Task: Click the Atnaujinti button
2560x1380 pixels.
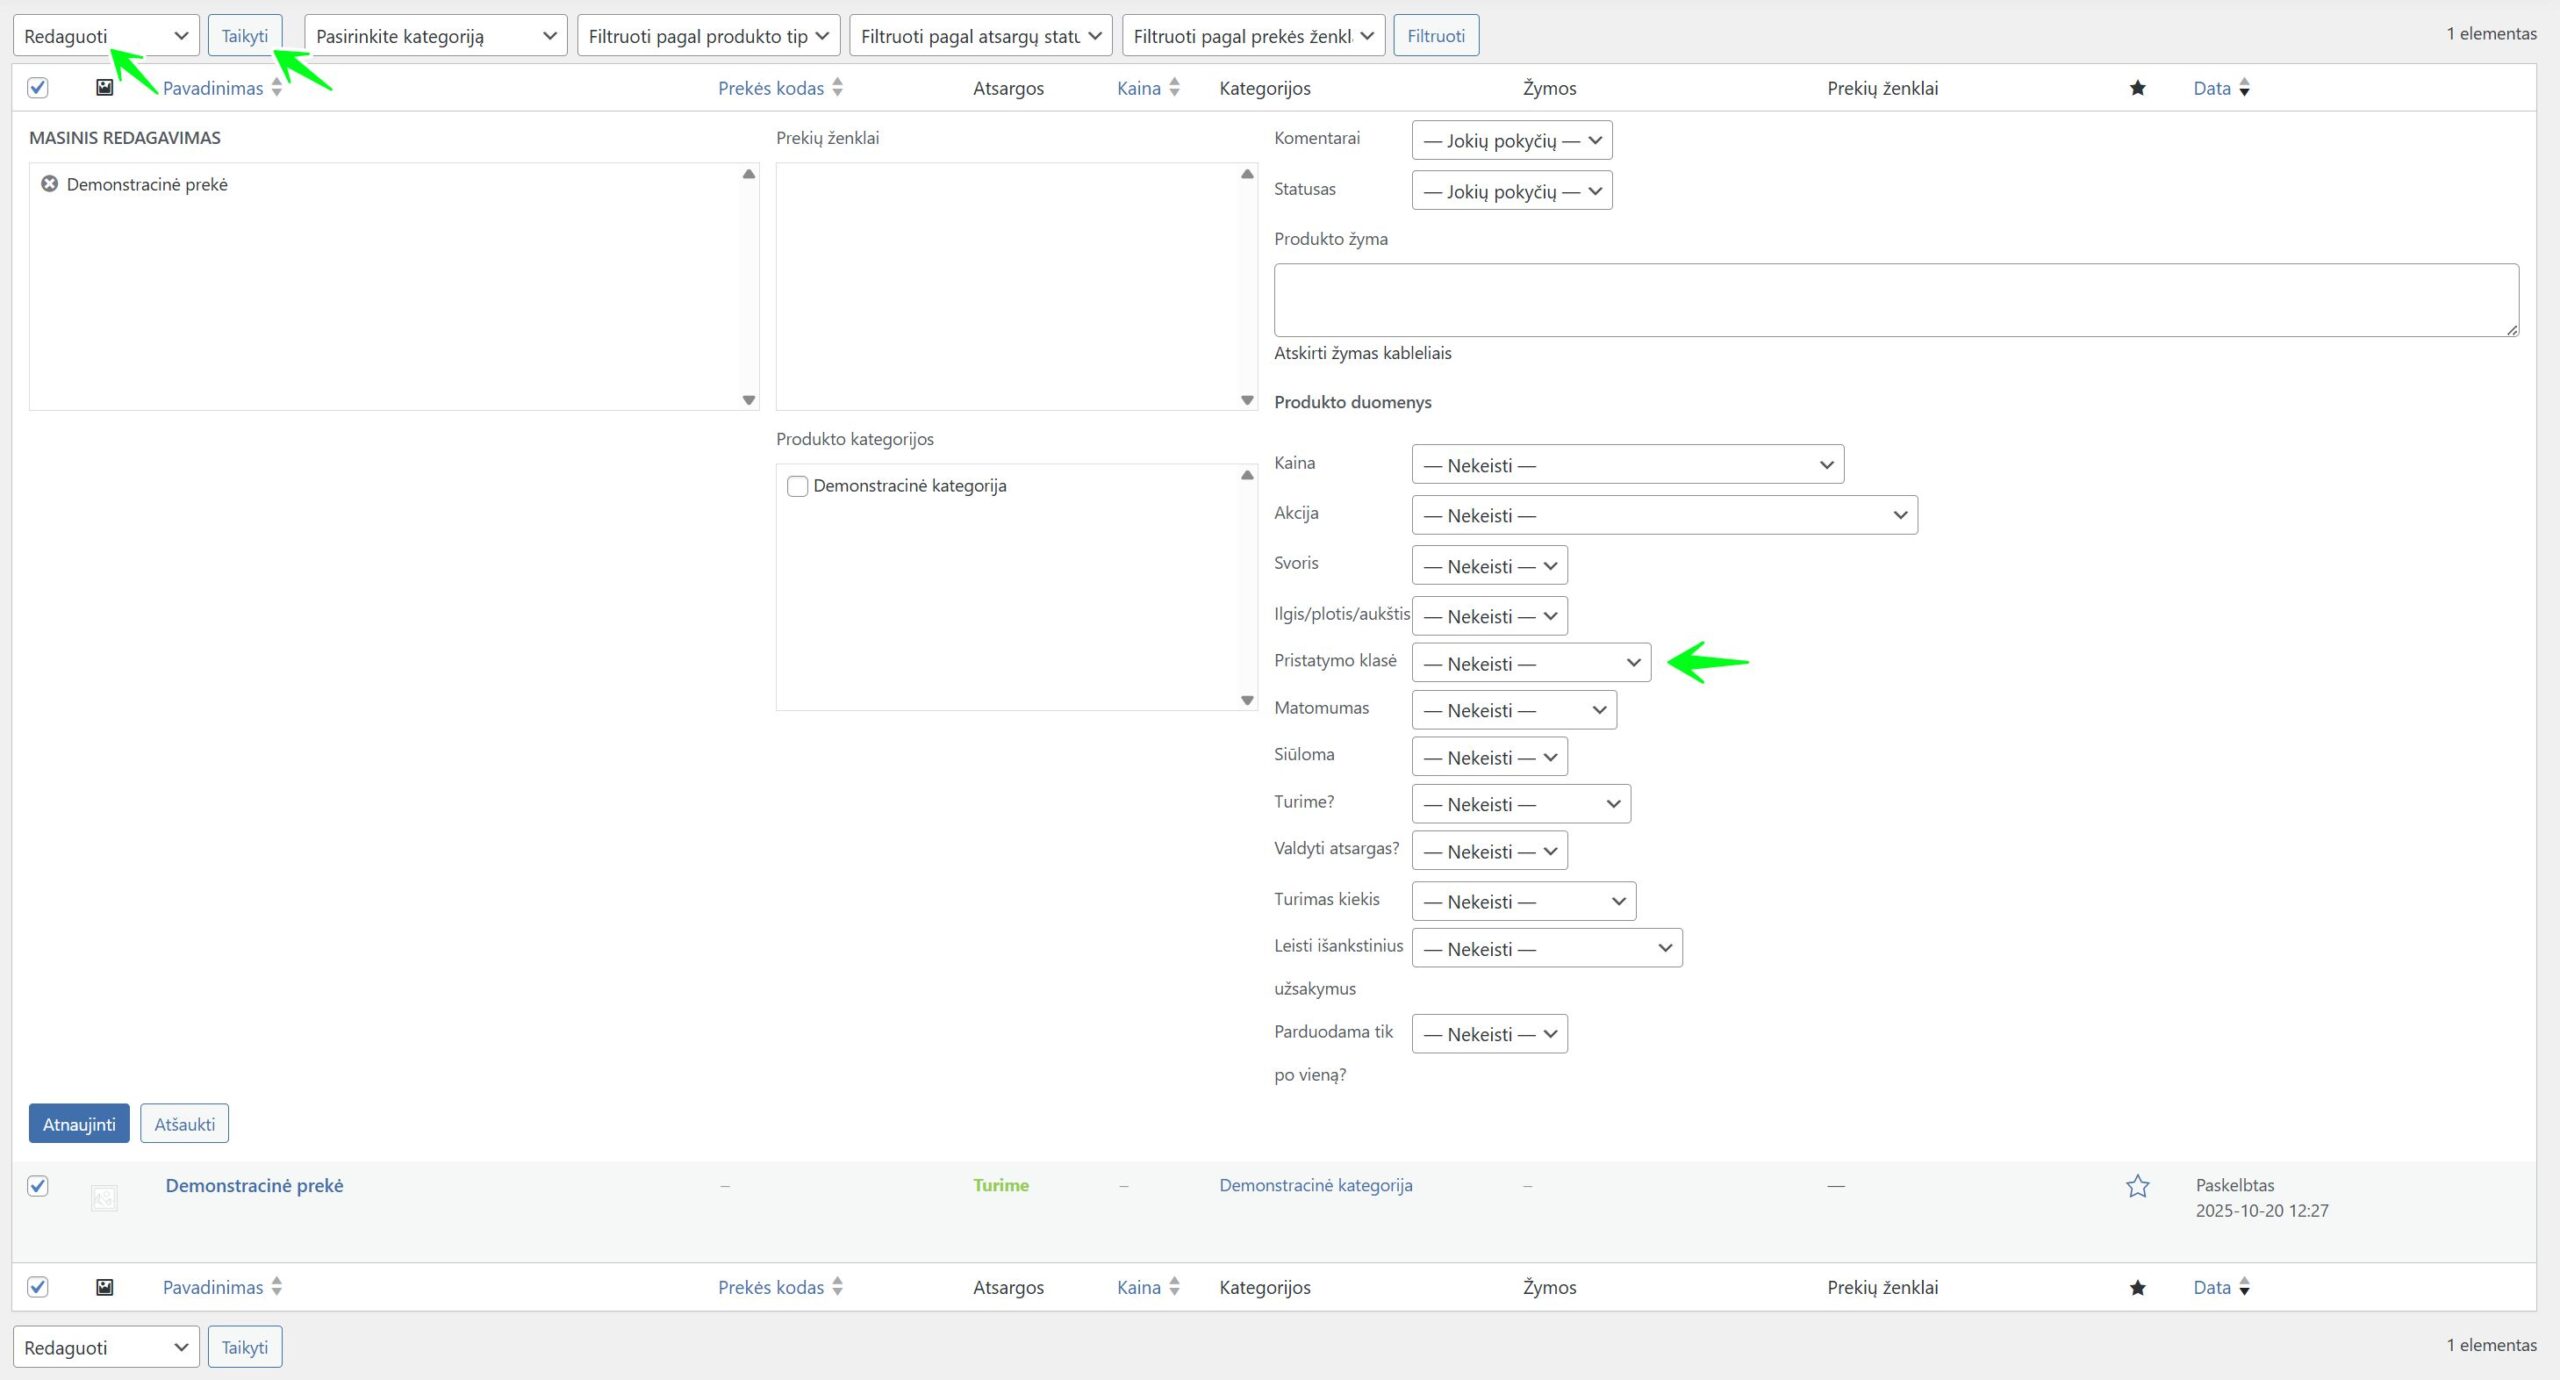Action: click(79, 1124)
